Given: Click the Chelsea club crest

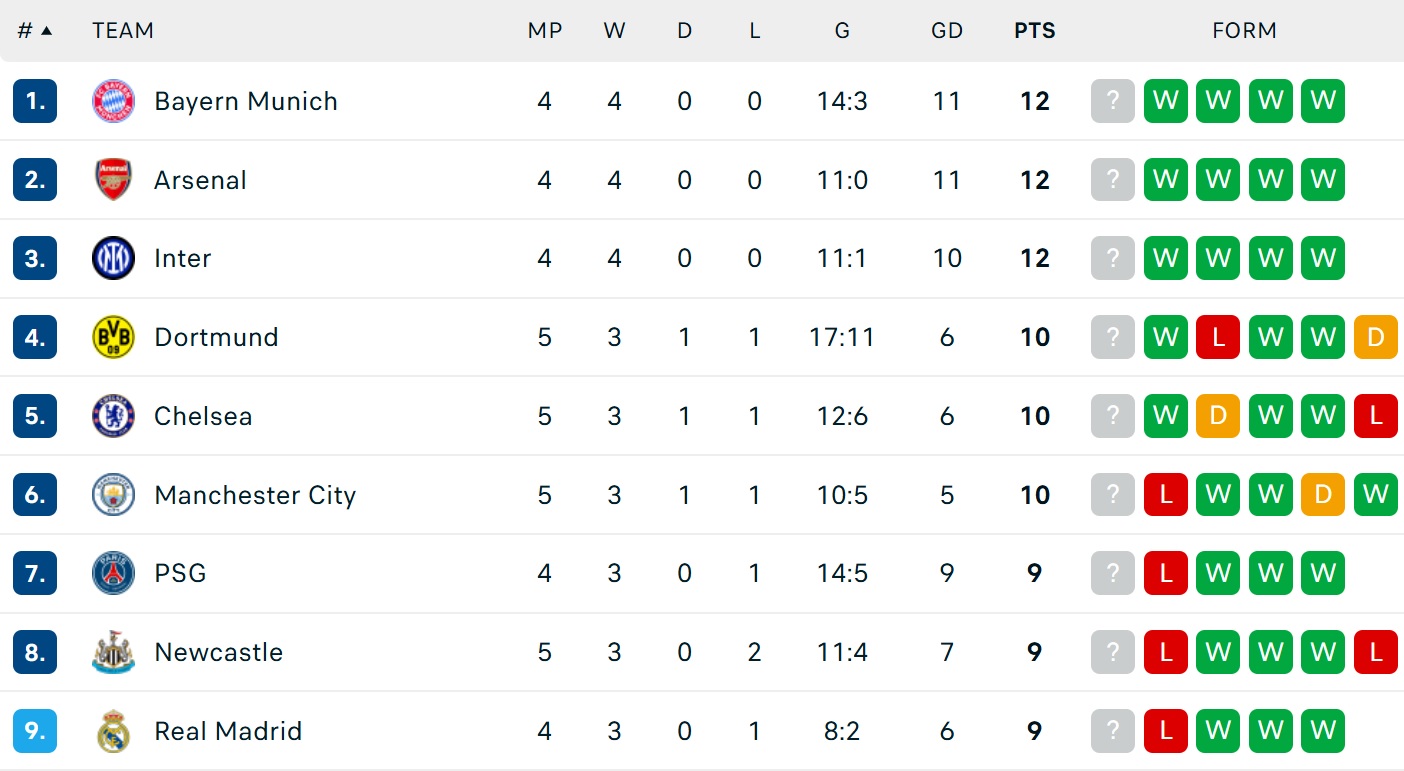Looking at the screenshot, I should tap(113, 416).
